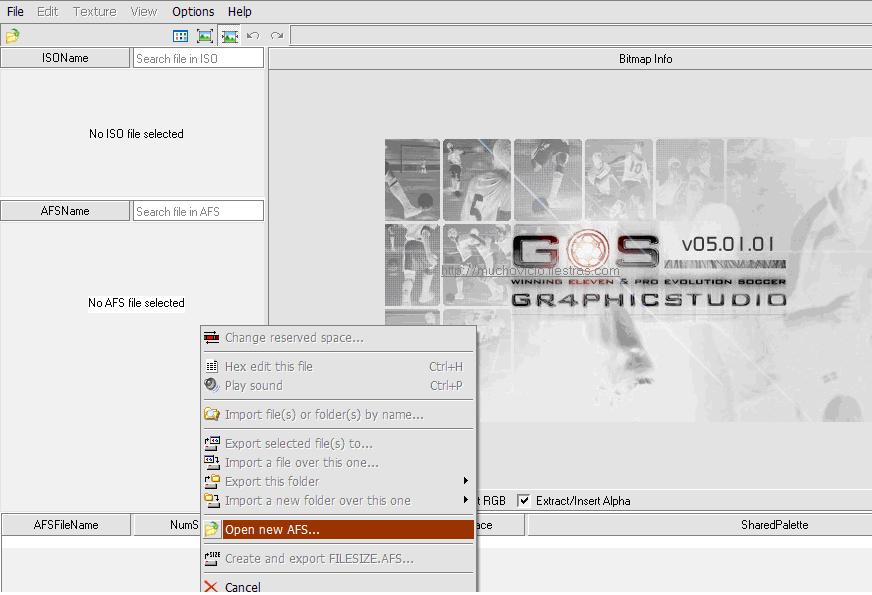The width and height of the screenshot is (872, 595).
Task: Click the AFSName column header button
Action: click(65, 211)
